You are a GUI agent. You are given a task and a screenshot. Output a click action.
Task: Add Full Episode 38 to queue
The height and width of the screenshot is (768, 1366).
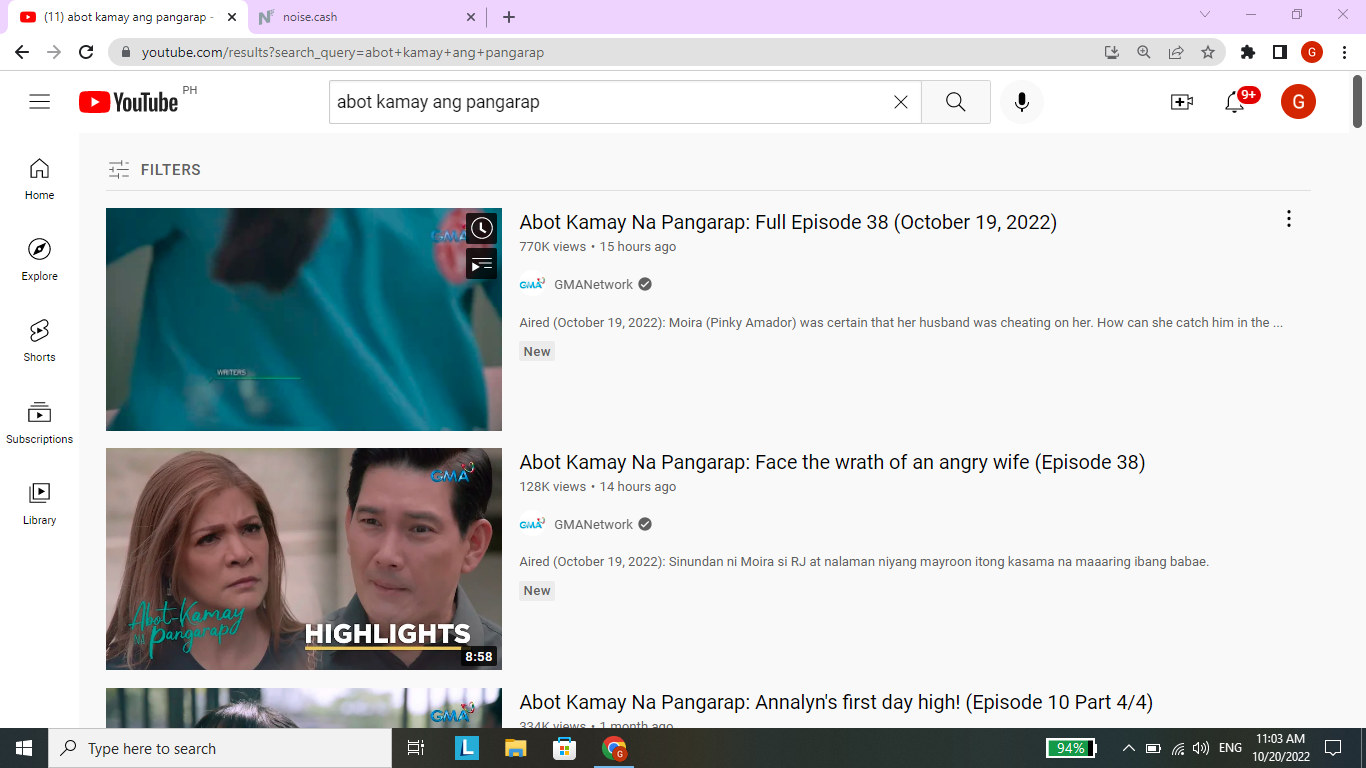click(482, 264)
